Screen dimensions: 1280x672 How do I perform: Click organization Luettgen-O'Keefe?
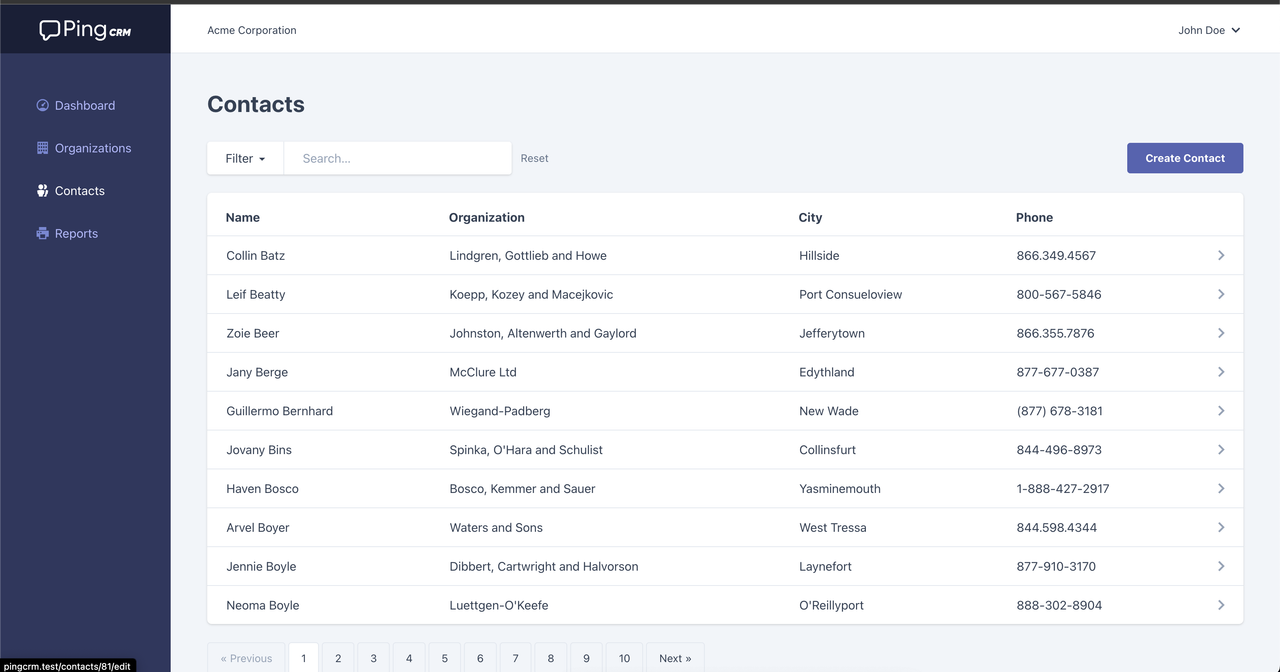pos(499,606)
